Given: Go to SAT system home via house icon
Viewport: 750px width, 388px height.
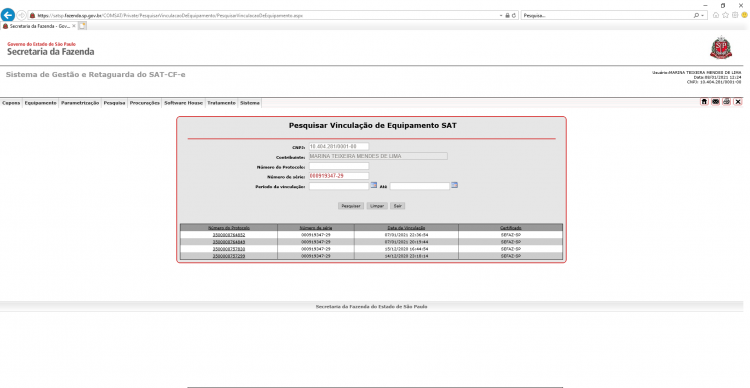Looking at the screenshot, I should (x=704, y=101).
